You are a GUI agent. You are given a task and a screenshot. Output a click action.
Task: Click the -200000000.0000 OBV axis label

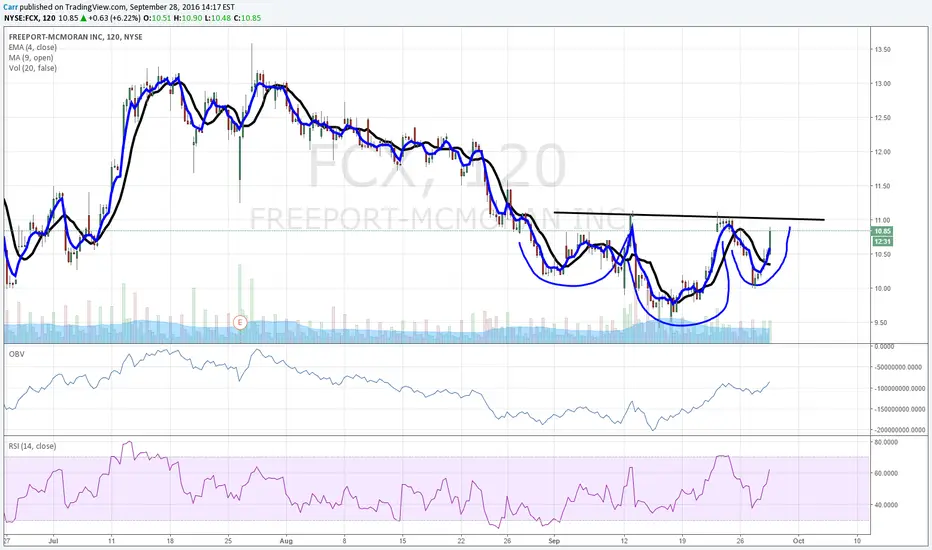point(899,429)
